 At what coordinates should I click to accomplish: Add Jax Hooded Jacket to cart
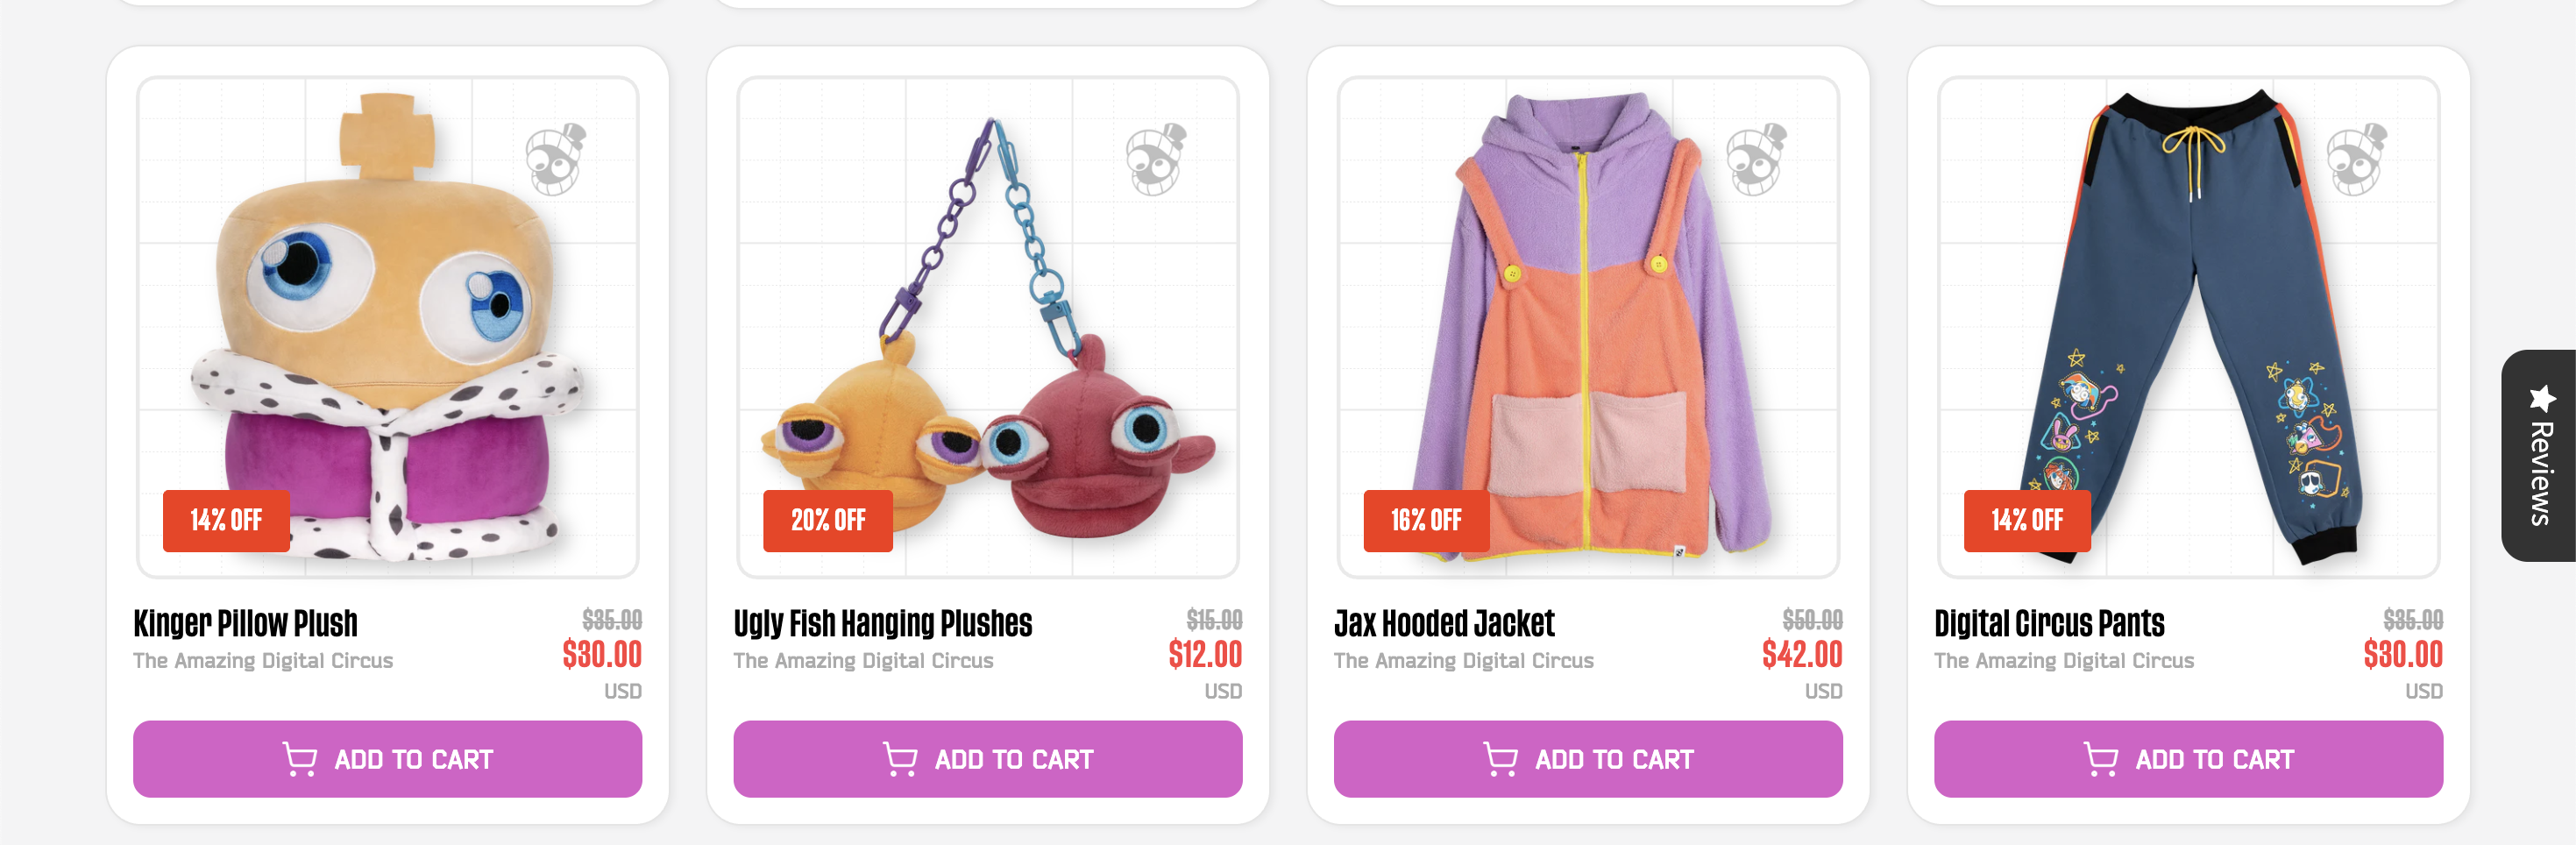pyautogui.click(x=1588, y=759)
